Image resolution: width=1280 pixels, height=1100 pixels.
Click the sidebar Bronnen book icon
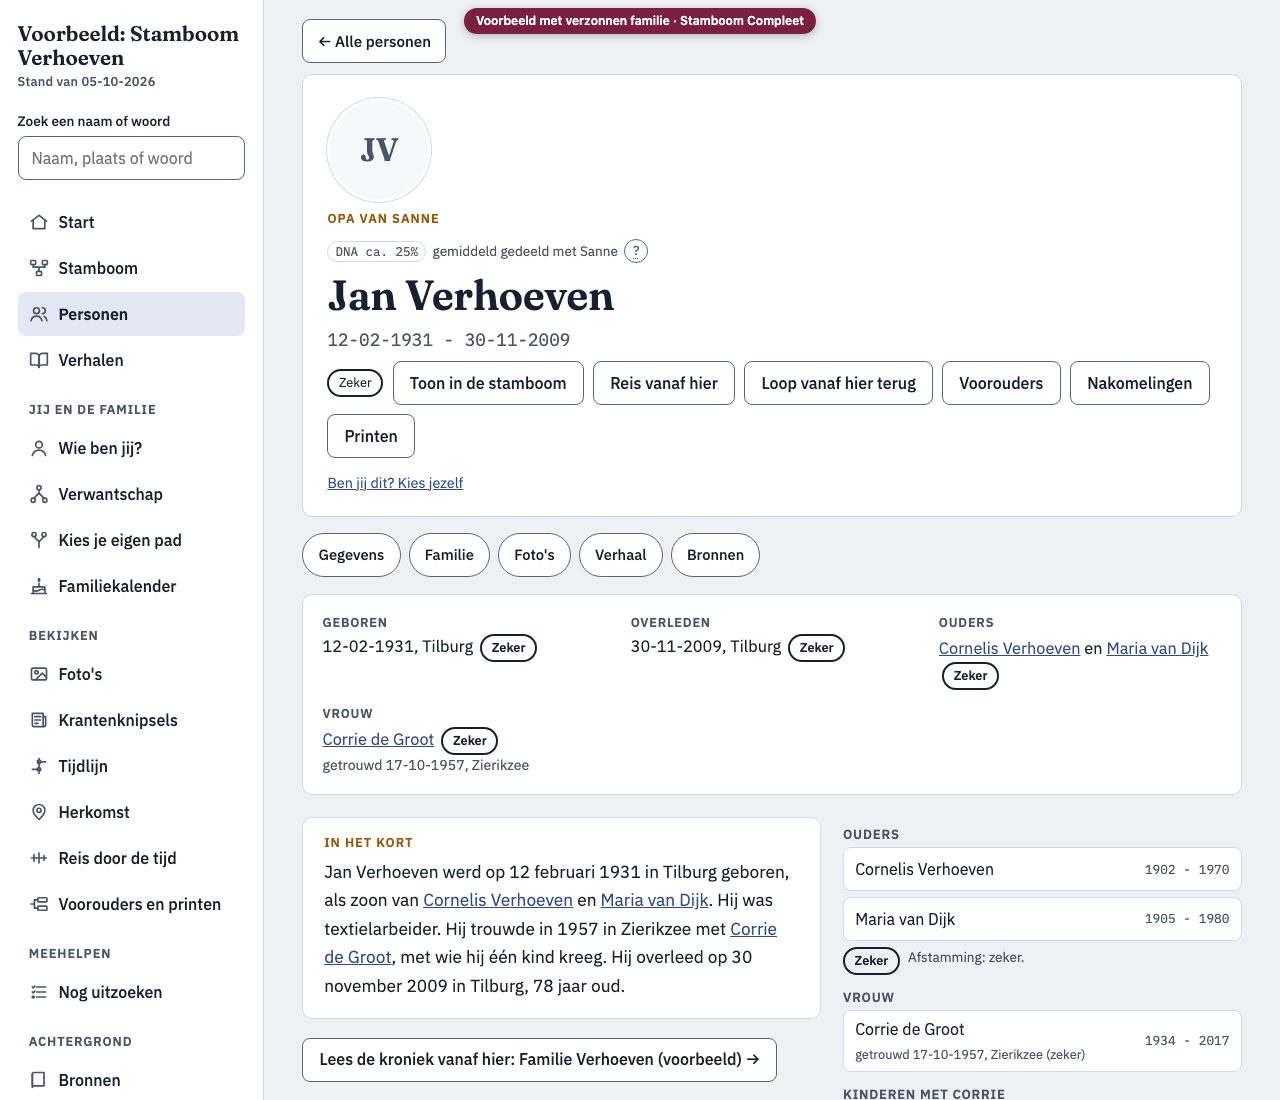(x=39, y=1080)
